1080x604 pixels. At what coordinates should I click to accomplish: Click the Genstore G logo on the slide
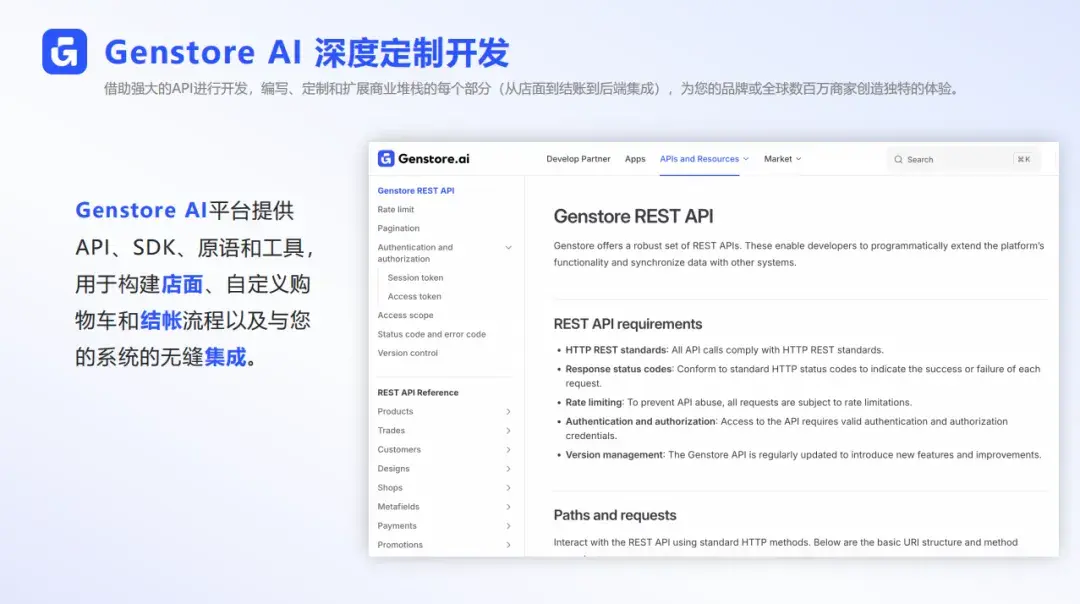pos(64,52)
